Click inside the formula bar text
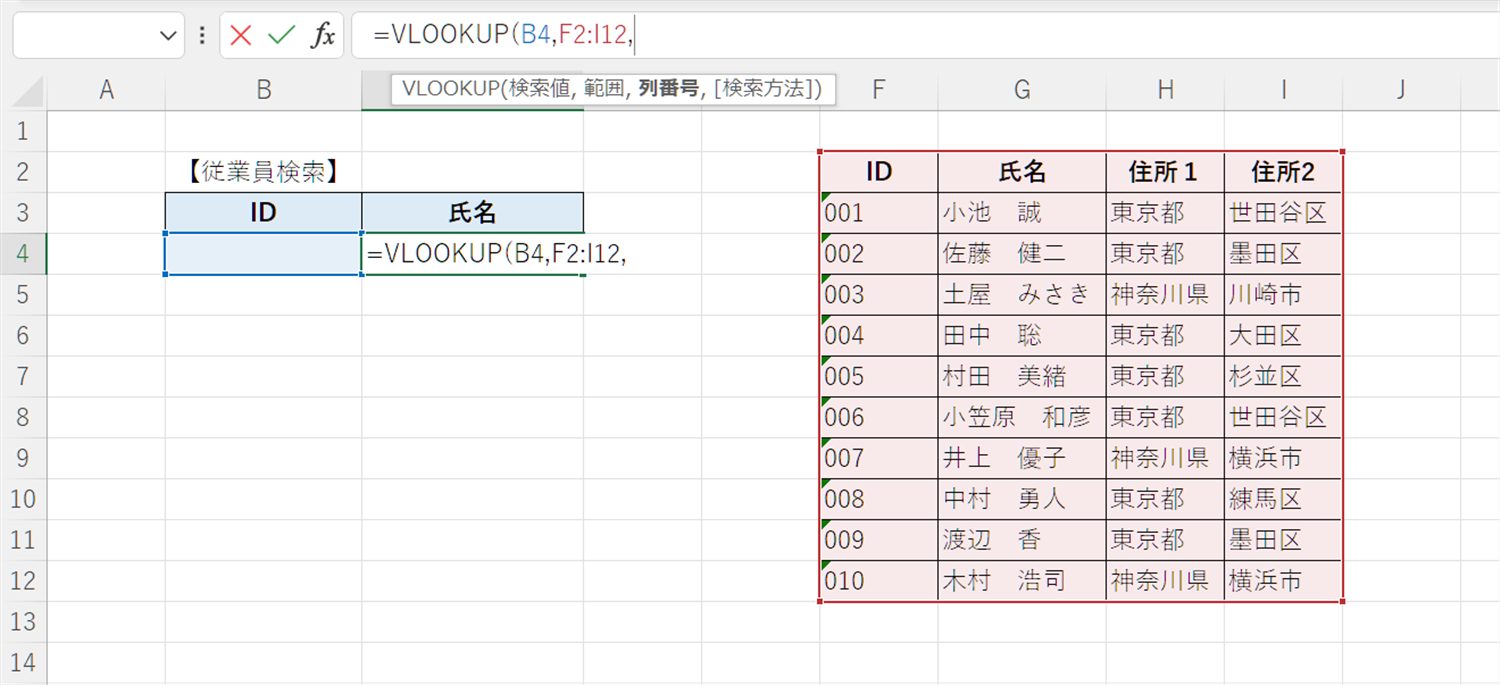Screen dimensions: 1500x685 click(900, 36)
